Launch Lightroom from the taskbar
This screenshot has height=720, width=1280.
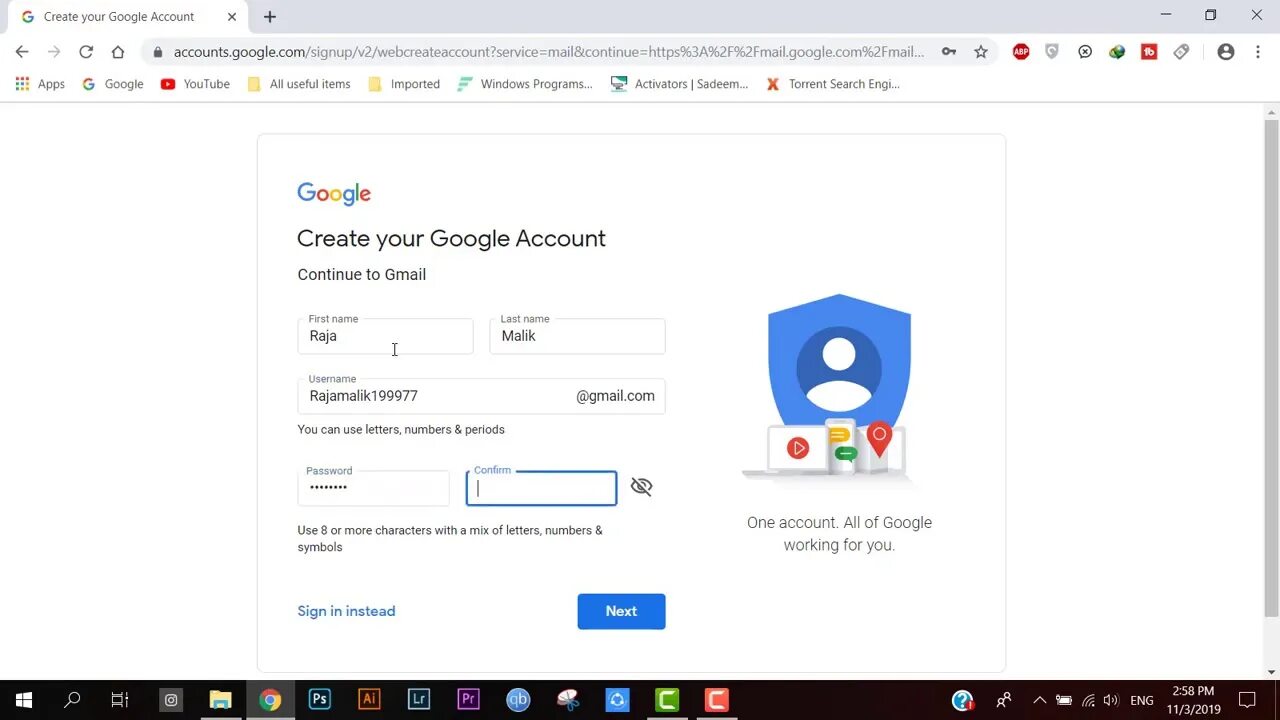pyautogui.click(x=418, y=700)
